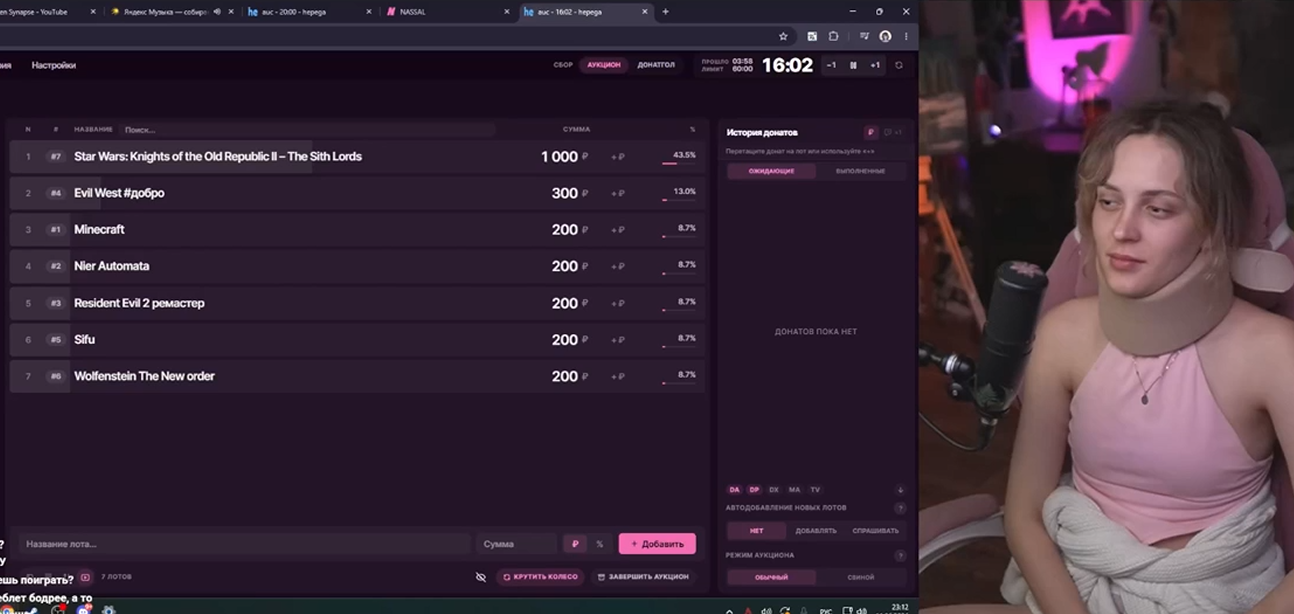Pause the auction timer
This screenshot has height=614, width=1294.
(x=853, y=65)
